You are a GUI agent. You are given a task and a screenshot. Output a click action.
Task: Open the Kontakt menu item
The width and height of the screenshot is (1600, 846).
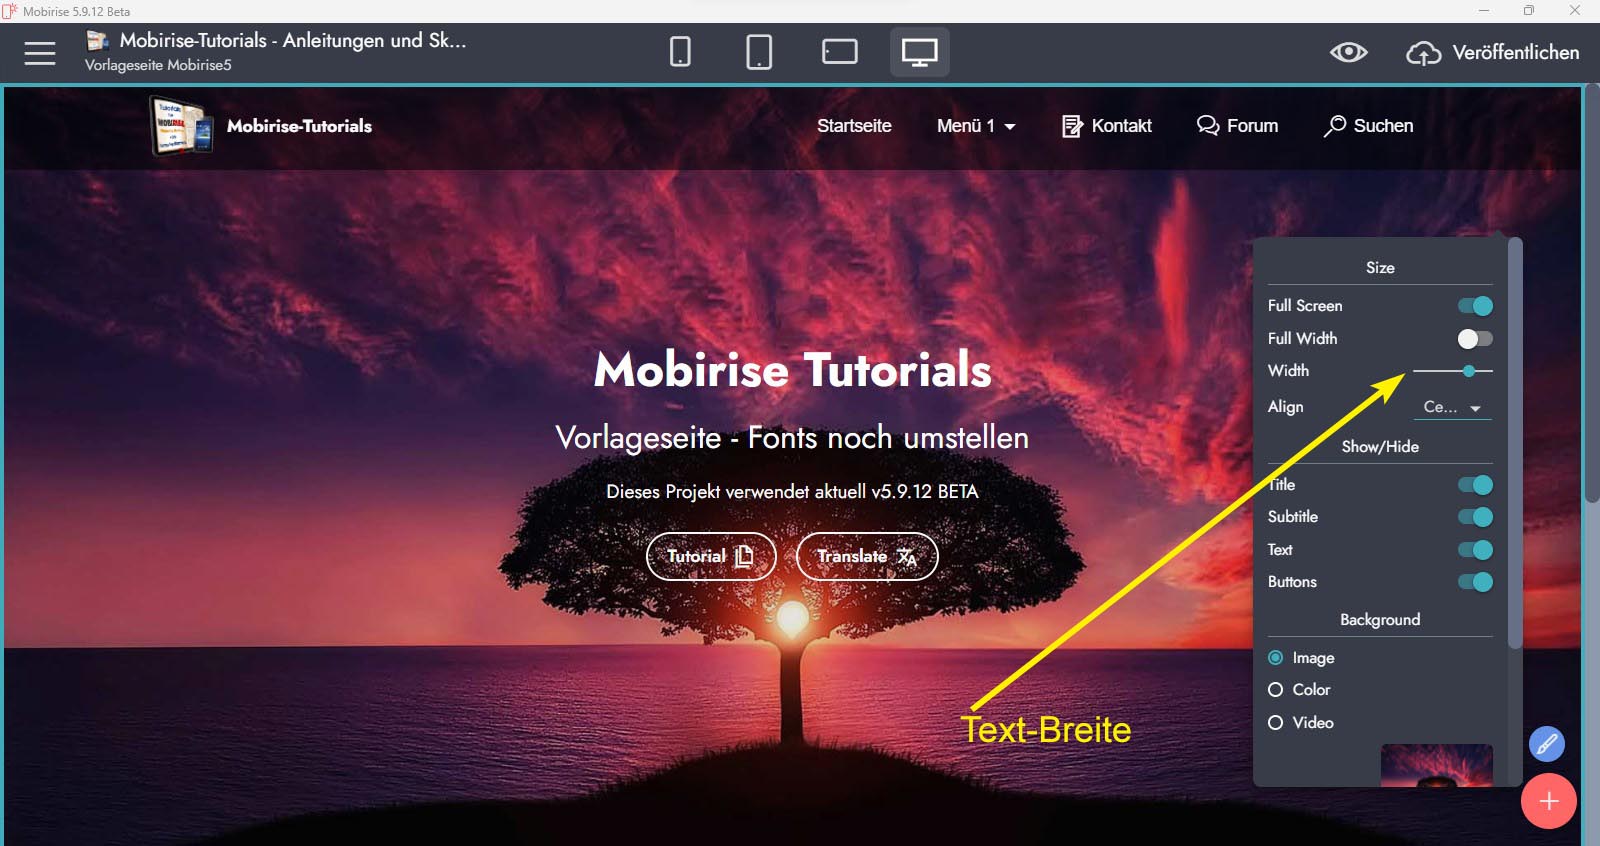pyautogui.click(x=1107, y=126)
